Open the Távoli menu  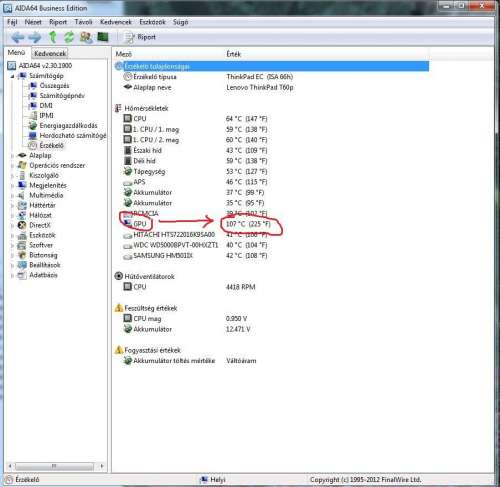(83, 22)
